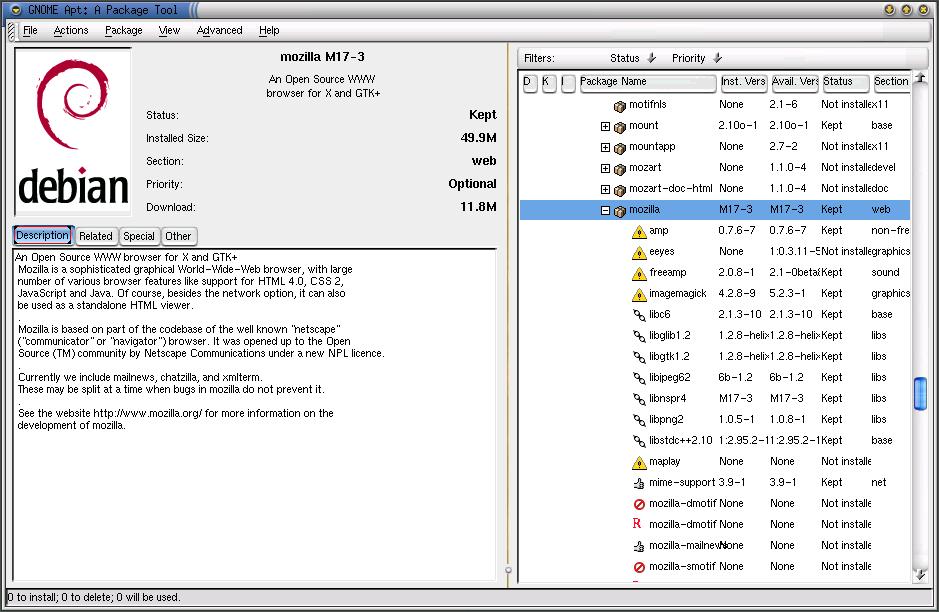Click the red R icon for mozilla-dmotif
Viewport: 939px width, 612px height.
pyautogui.click(x=639, y=524)
